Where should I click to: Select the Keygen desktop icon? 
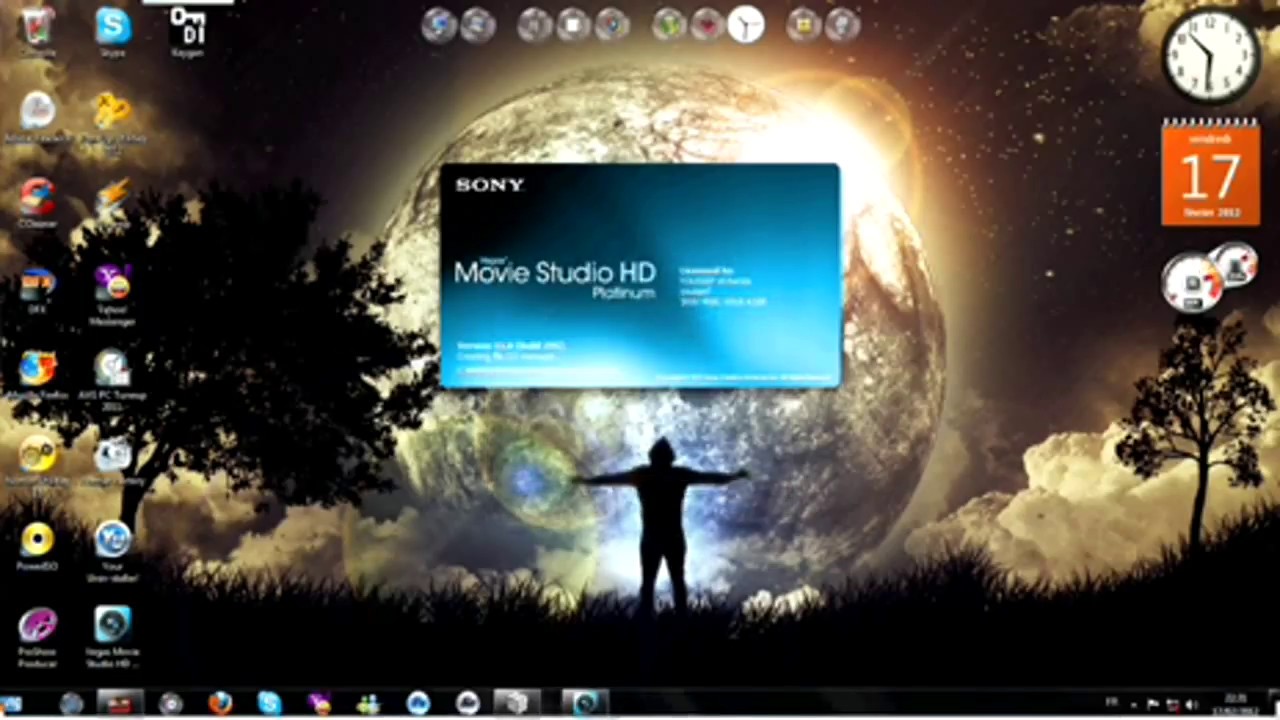(188, 31)
